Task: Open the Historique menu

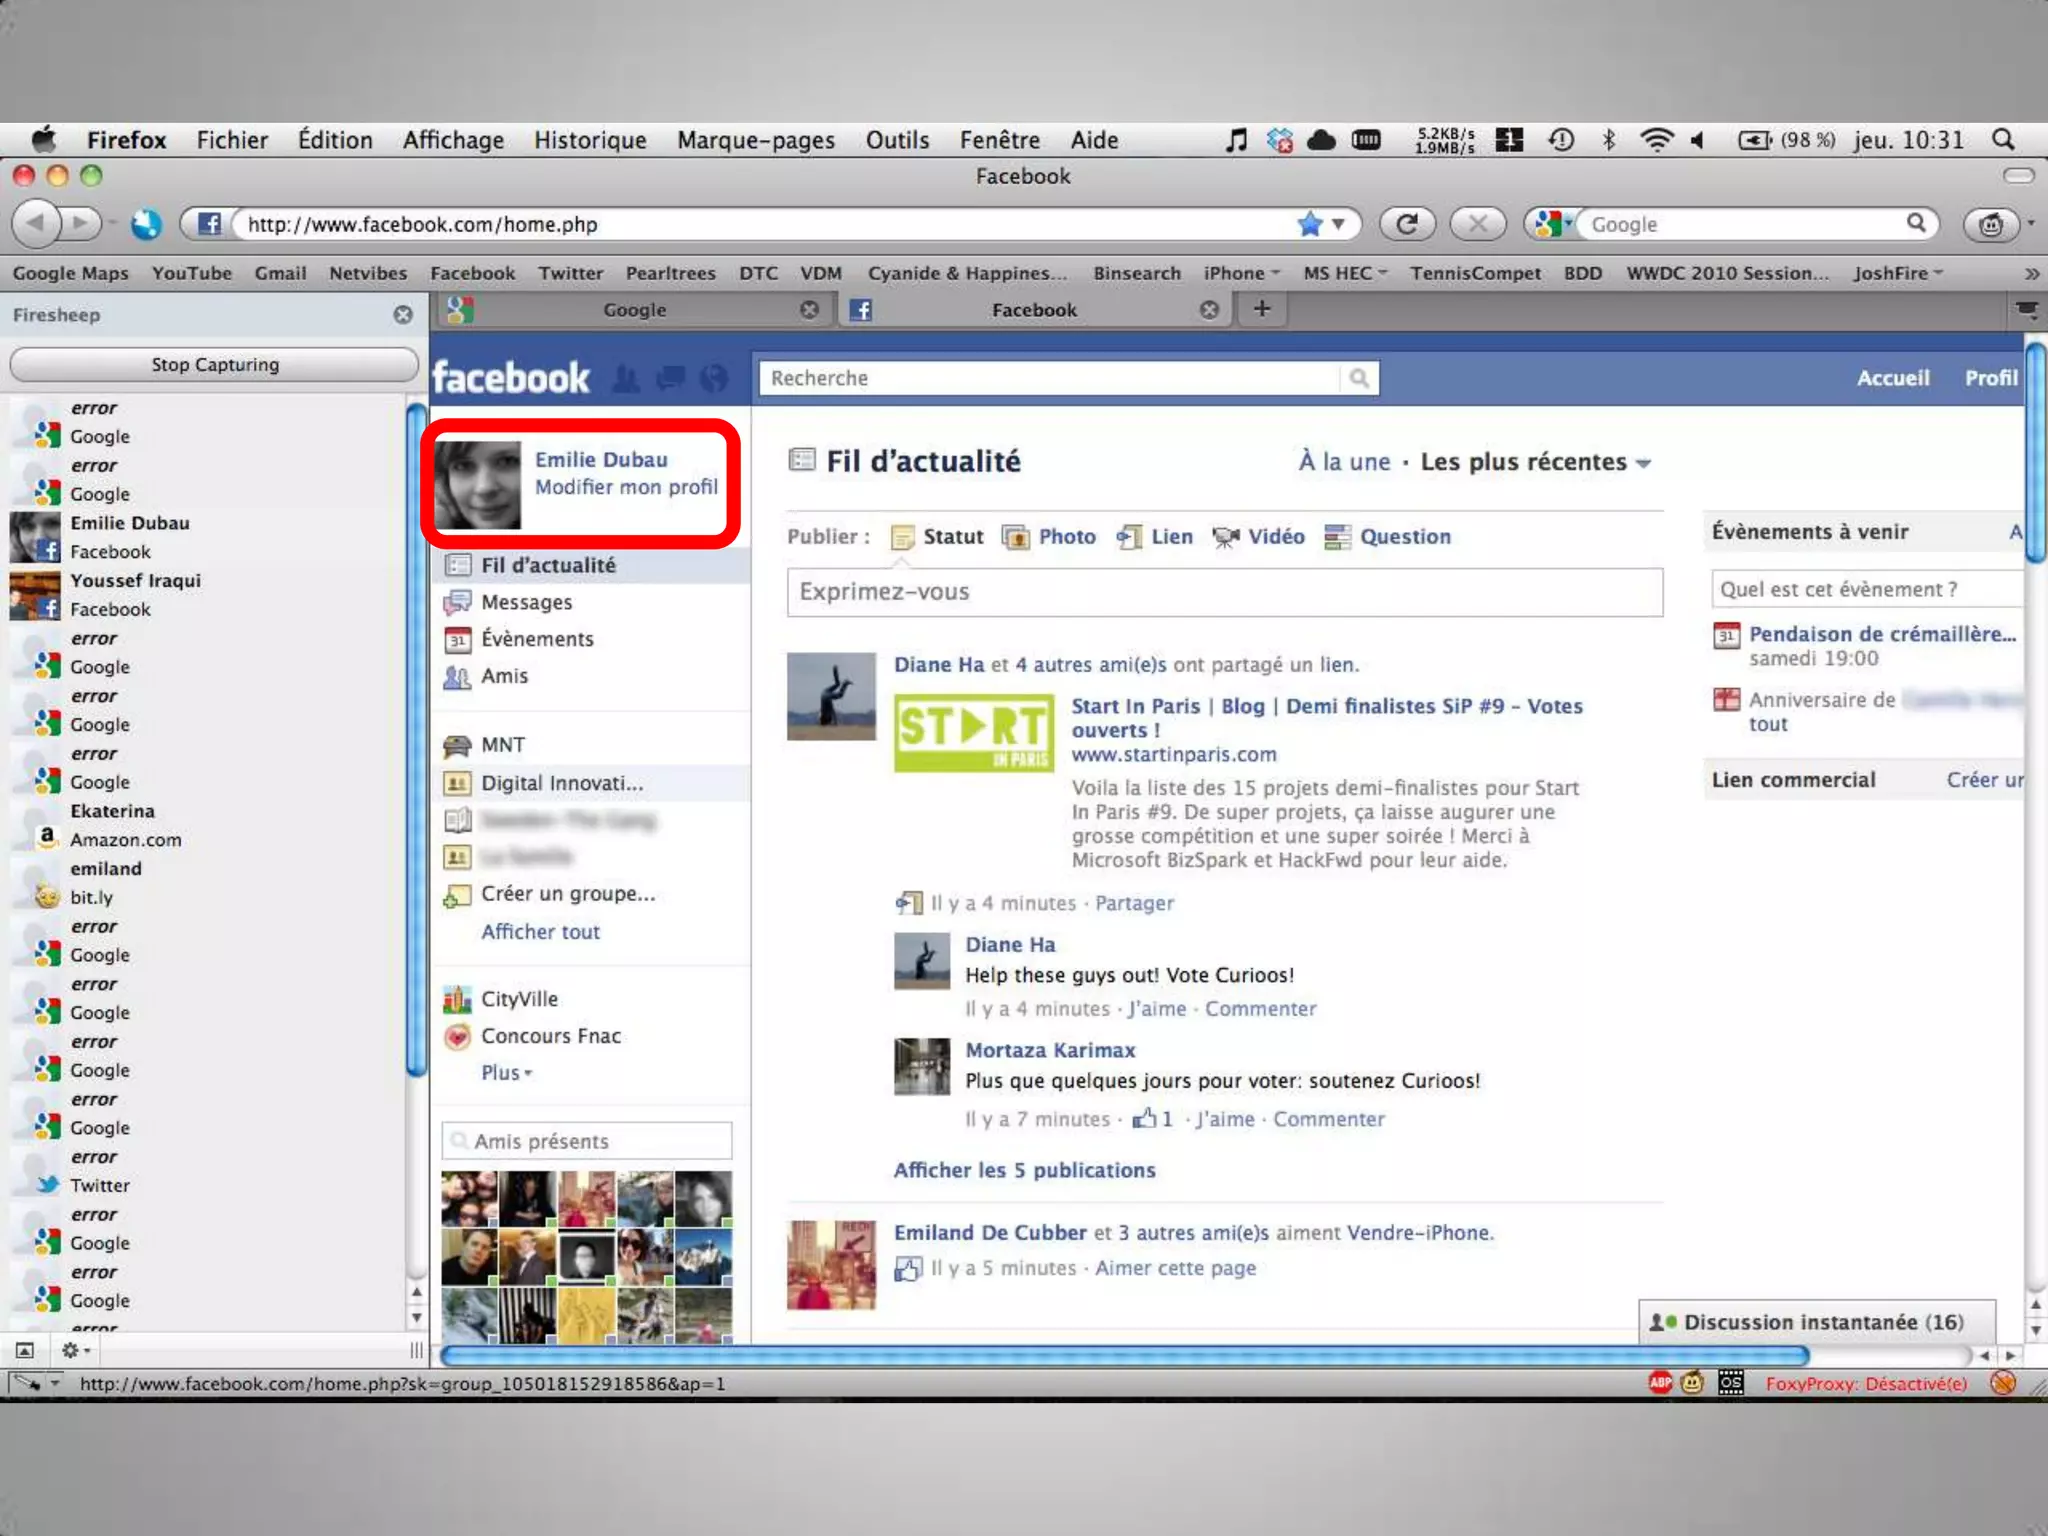Action: [590, 140]
